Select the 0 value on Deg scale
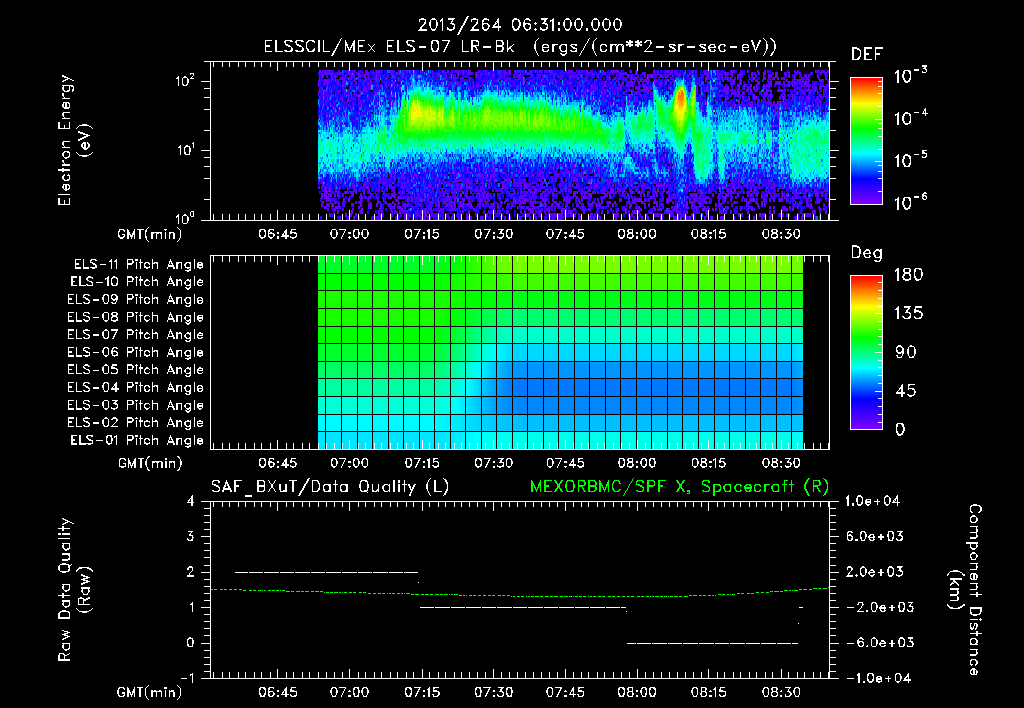The image size is (1024, 708). coord(901,429)
